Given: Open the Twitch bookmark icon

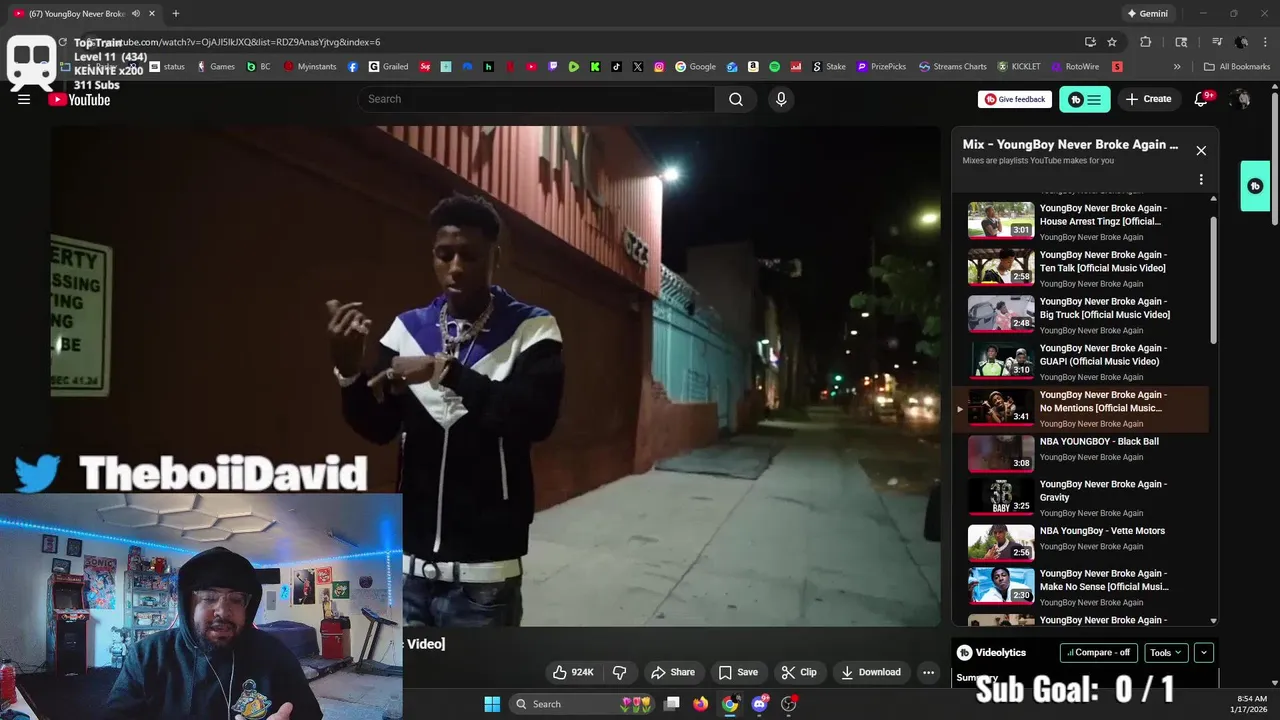Looking at the screenshot, I should pyautogui.click(x=553, y=67).
